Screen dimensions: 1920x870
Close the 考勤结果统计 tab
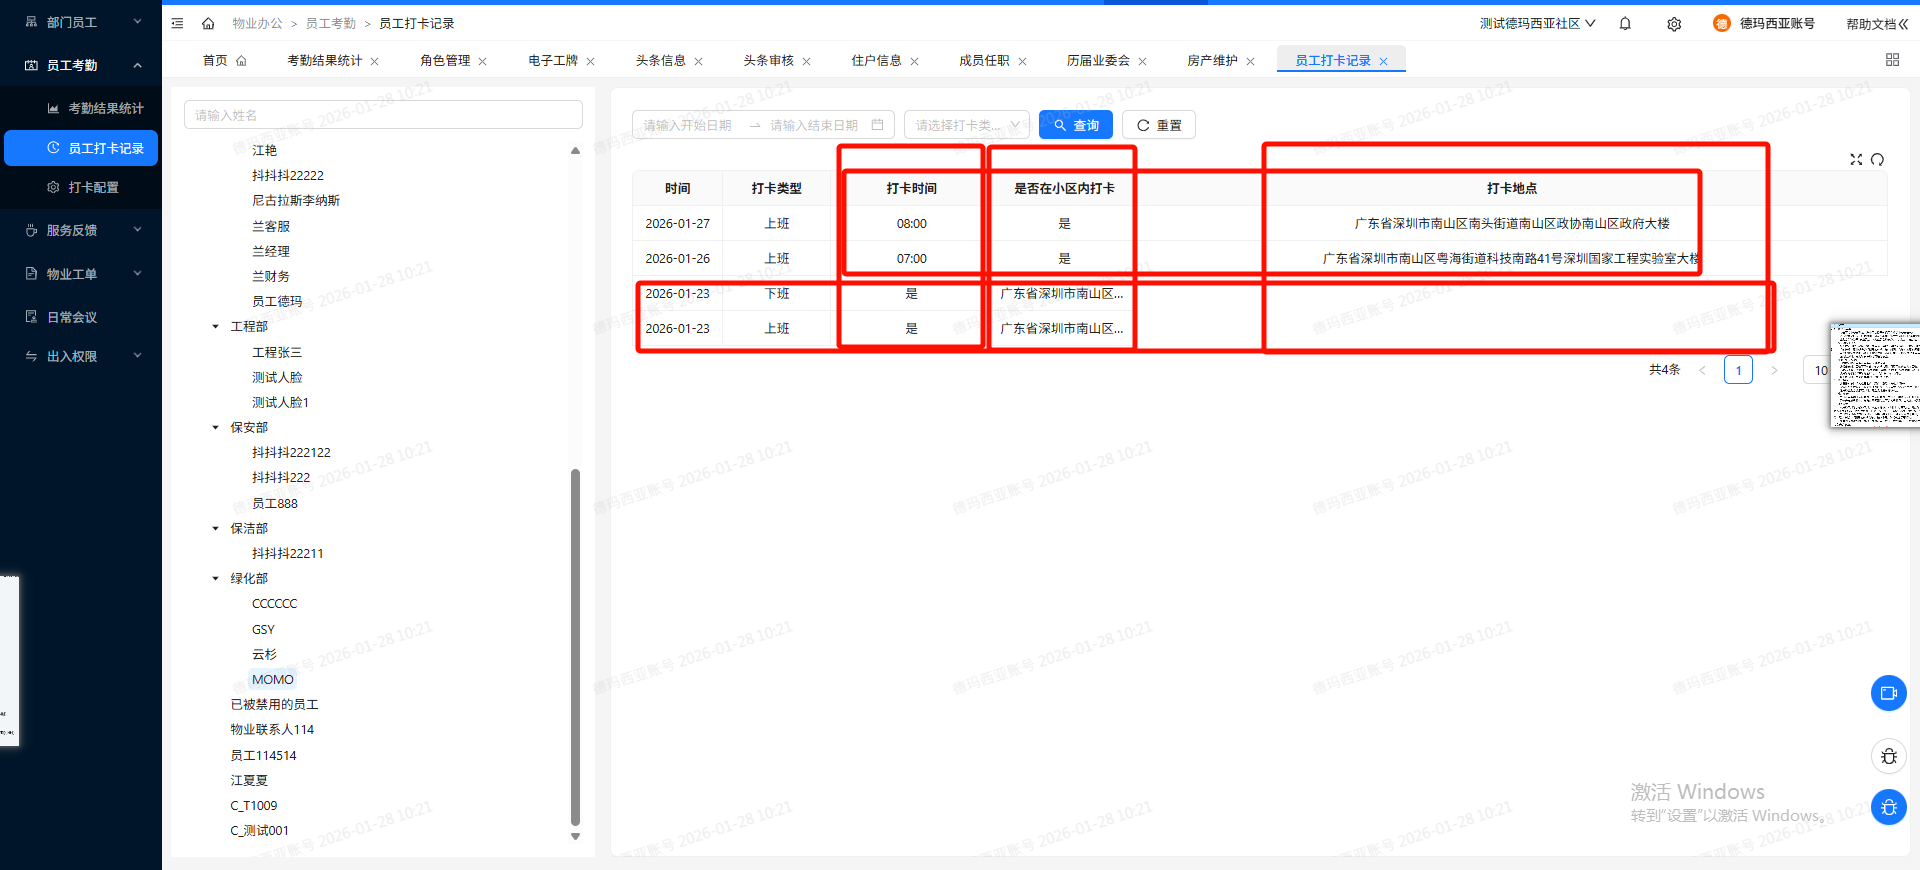(375, 61)
